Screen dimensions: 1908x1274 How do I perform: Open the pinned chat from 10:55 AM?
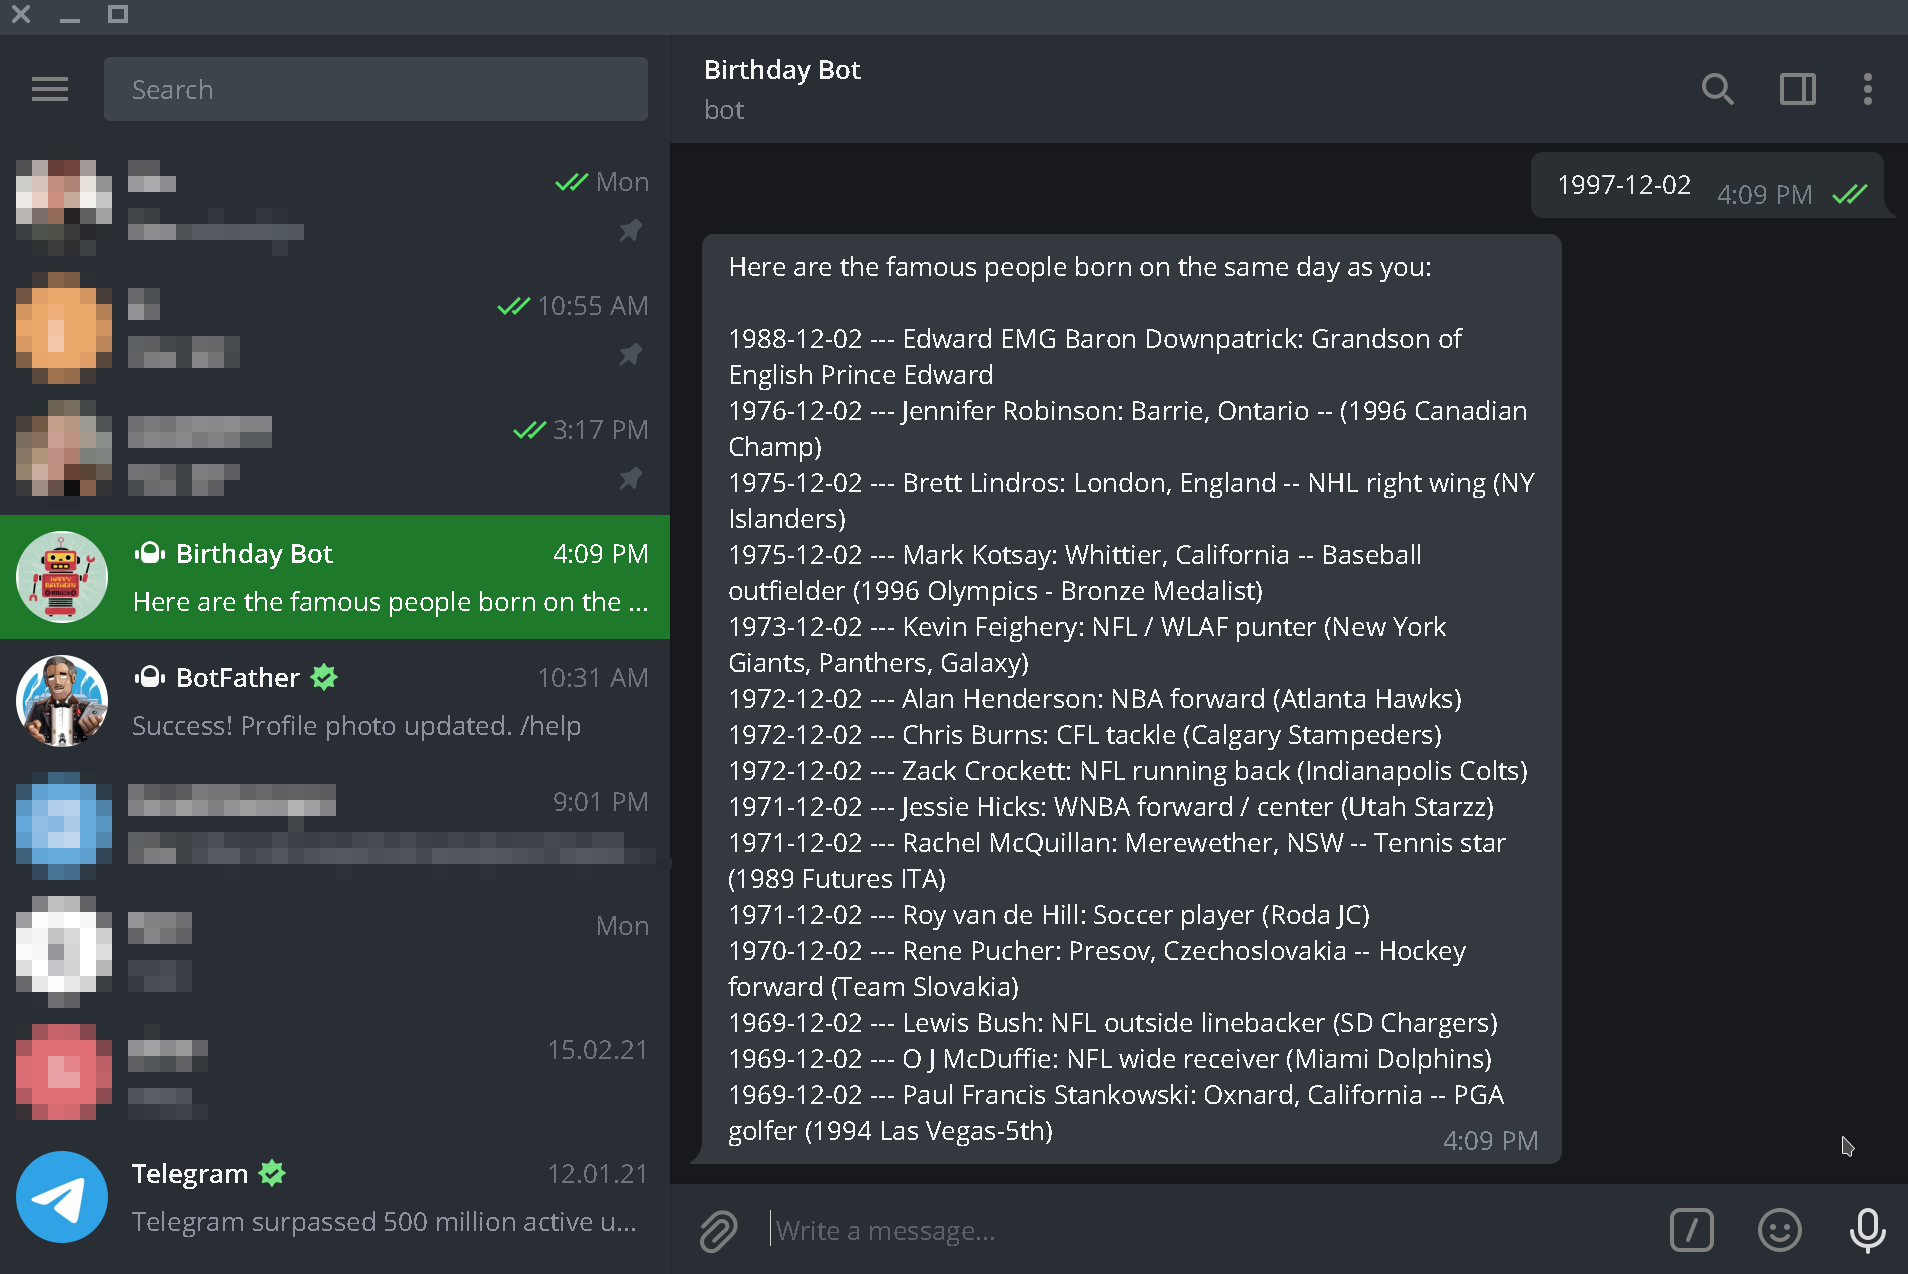tap(335, 329)
